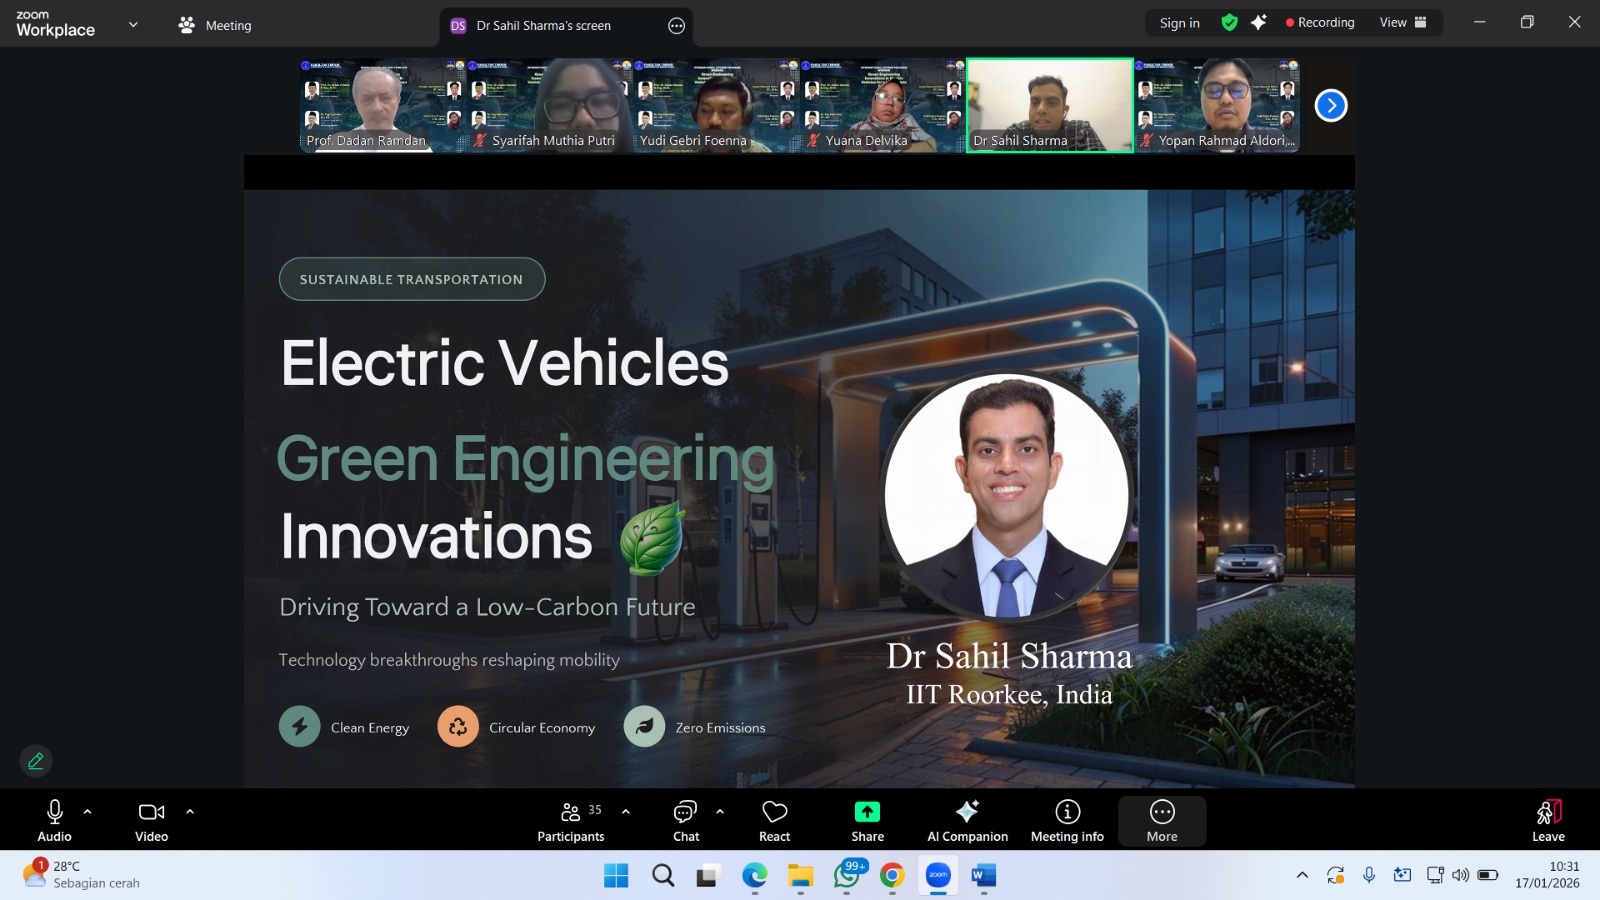
Task: Click the Sign in button
Action: pyautogui.click(x=1179, y=23)
